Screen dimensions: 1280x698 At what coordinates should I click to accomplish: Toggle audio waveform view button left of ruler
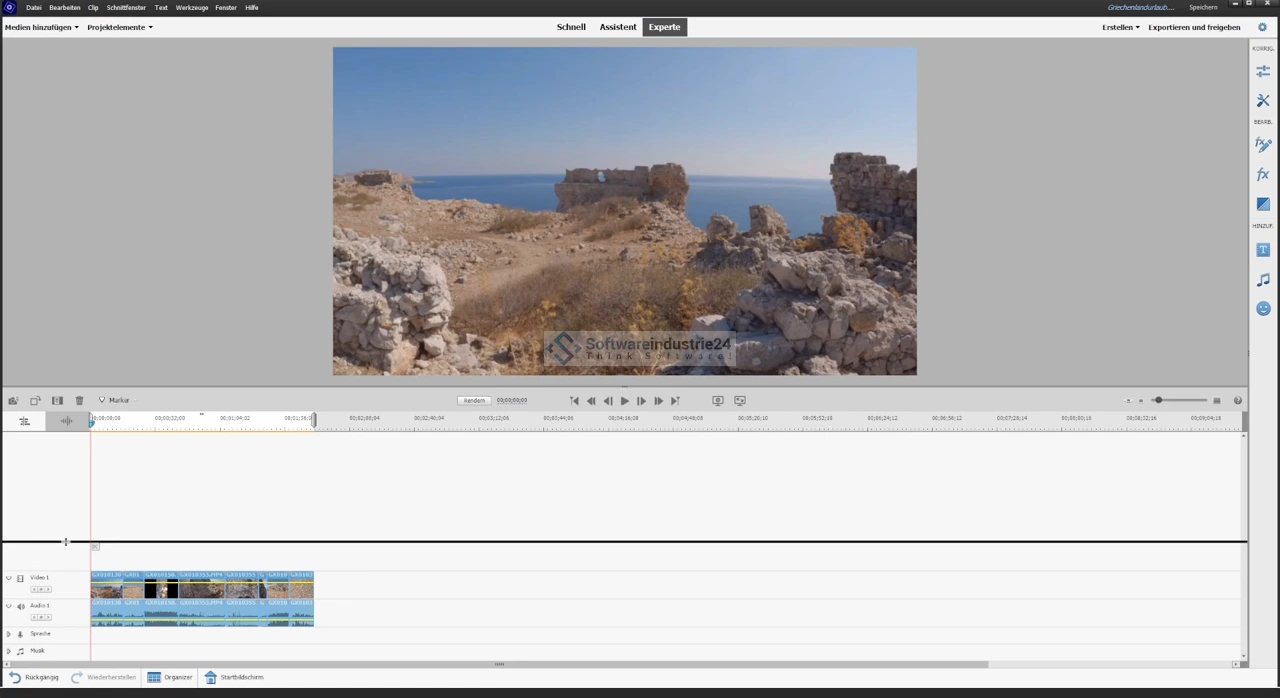(66, 421)
